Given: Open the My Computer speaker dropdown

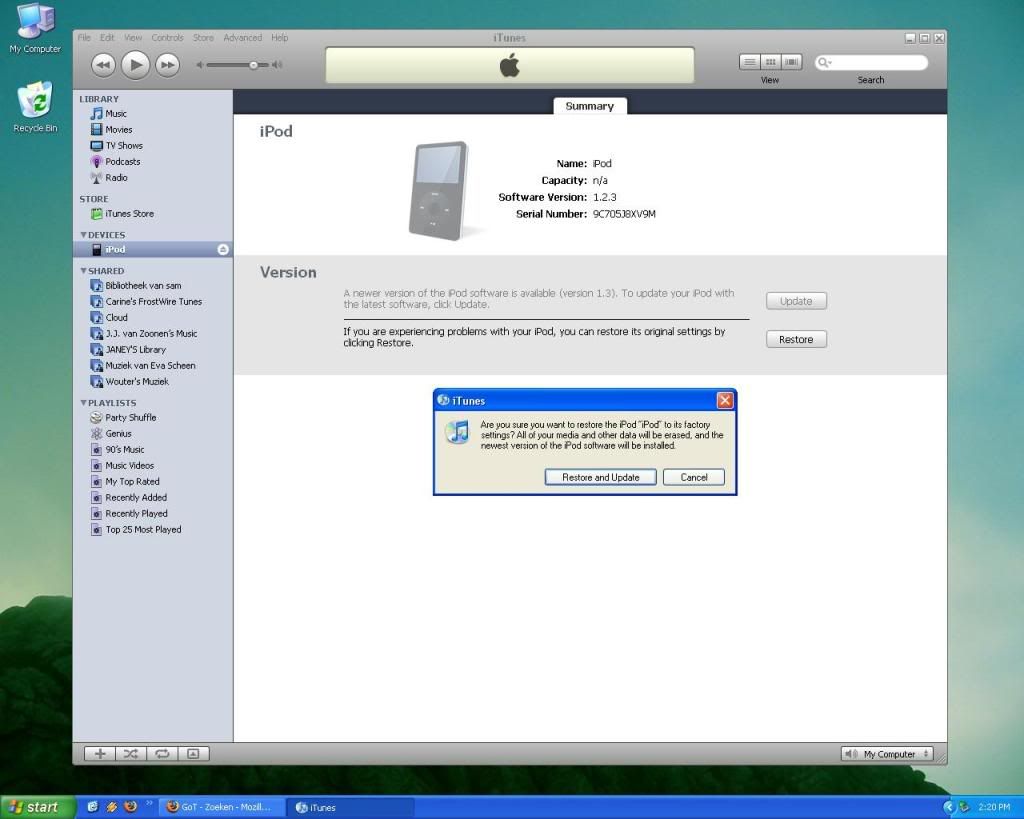Looking at the screenshot, I should 887,754.
